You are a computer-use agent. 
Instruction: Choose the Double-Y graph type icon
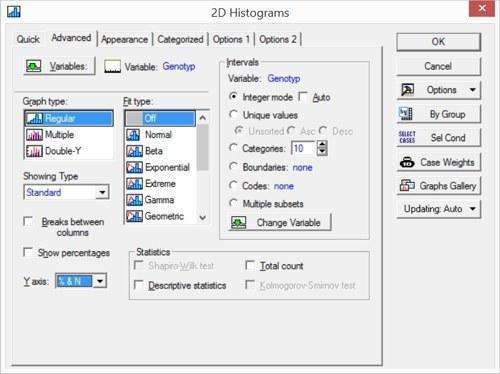pos(34,151)
